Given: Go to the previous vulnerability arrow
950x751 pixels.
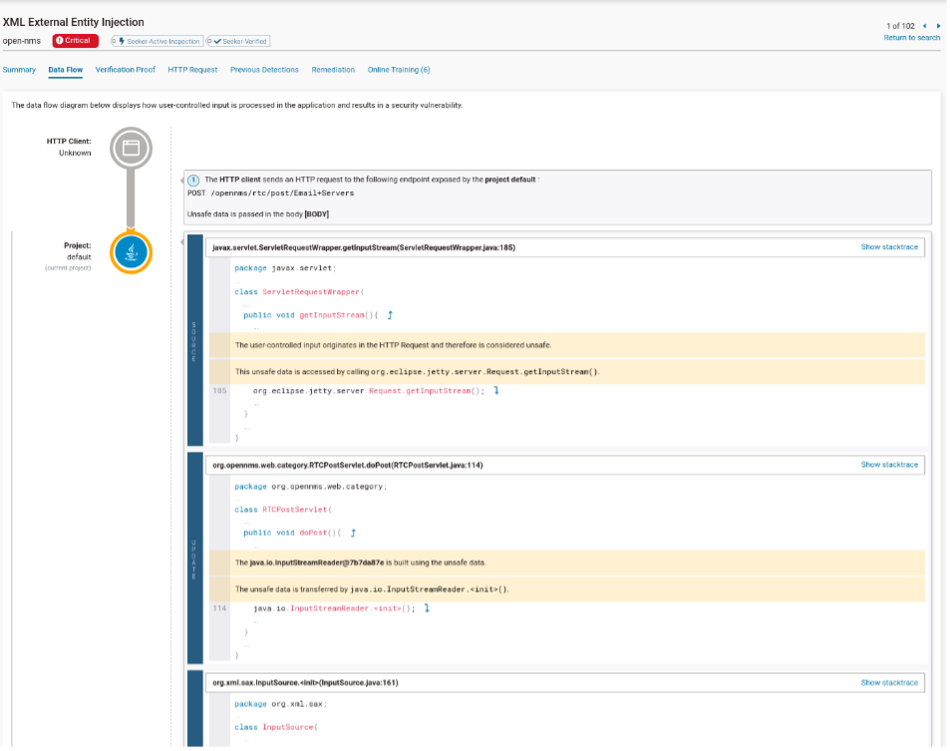Looking at the screenshot, I should click(x=925, y=25).
